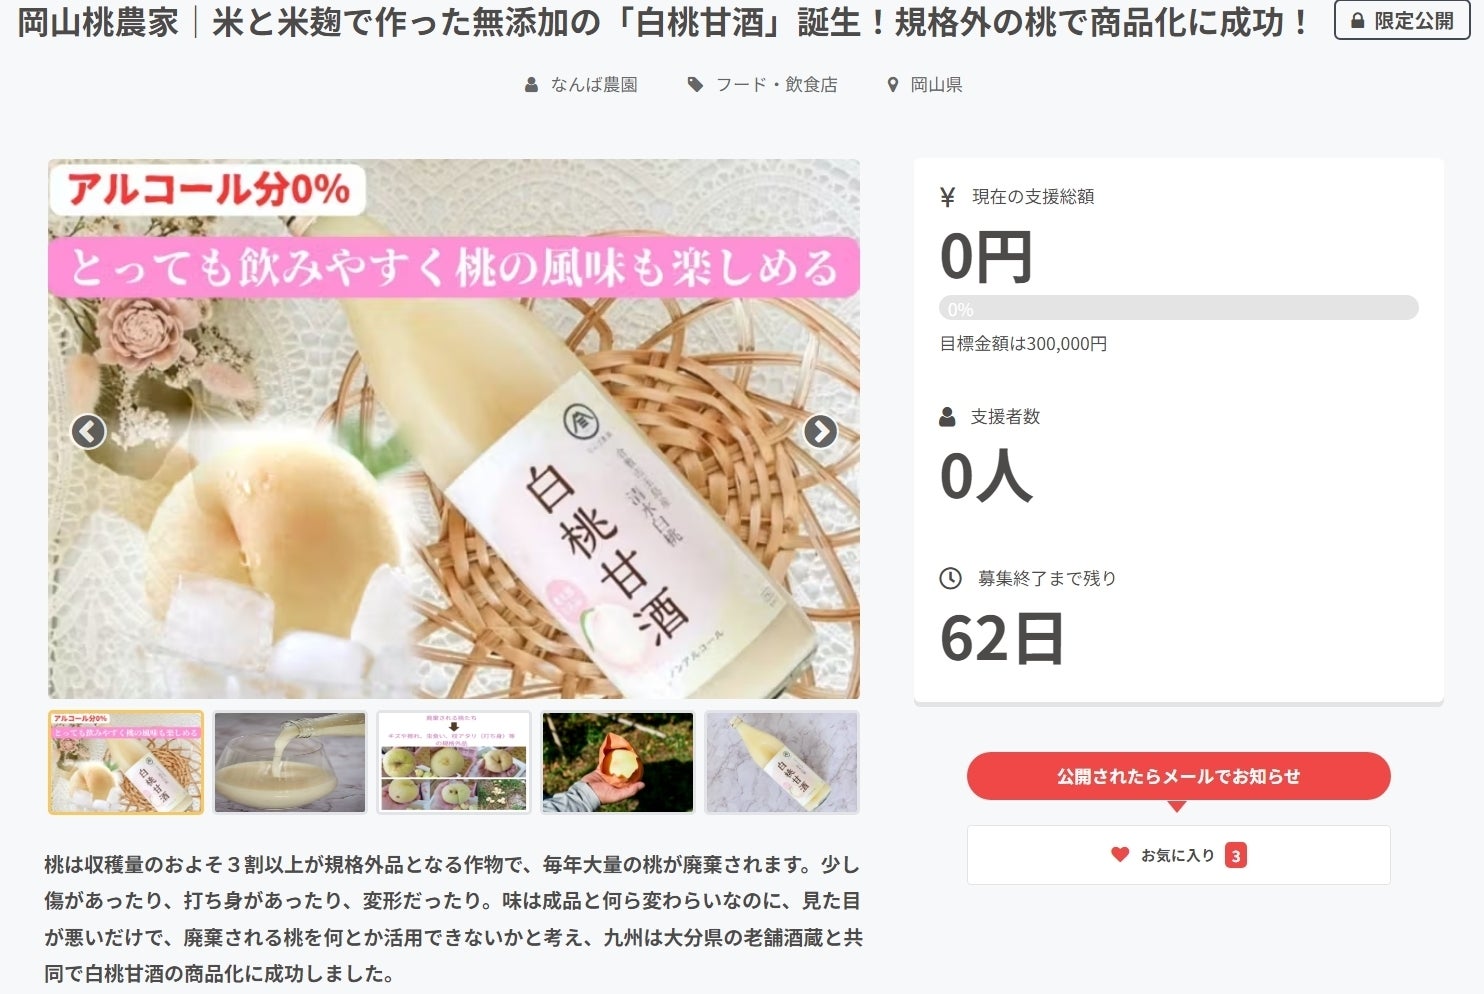Select the discarded peaches collage thumbnail
The width and height of the screenshot is (1484, 994).
point(454,762)
